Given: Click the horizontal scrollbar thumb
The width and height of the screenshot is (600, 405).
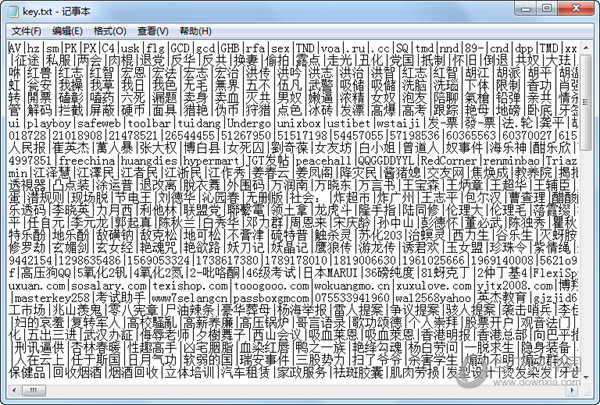Looking at the screenshot, I should click(34, 390).
